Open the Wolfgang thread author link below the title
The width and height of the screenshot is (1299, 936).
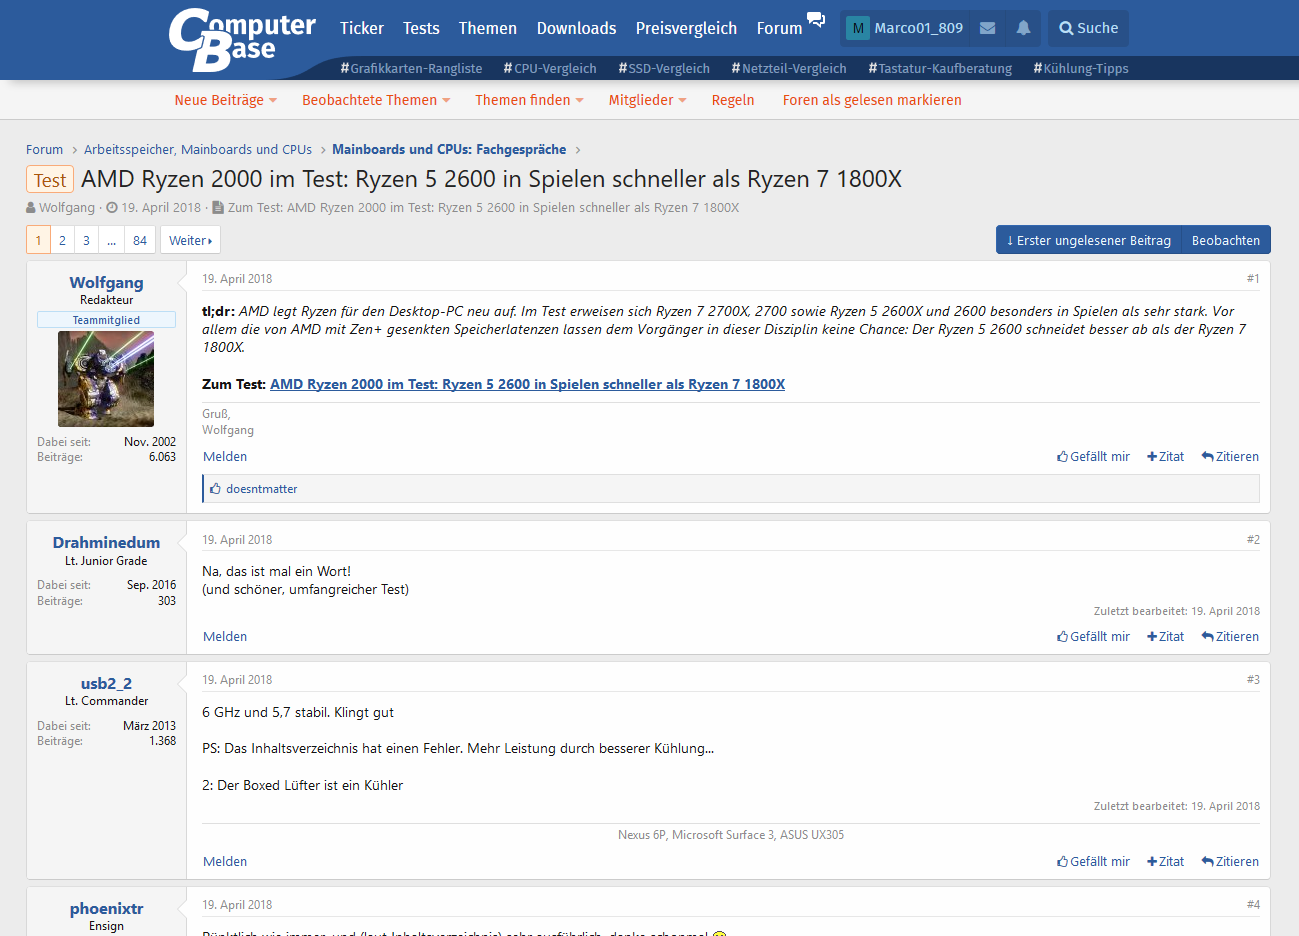pyautogui.click(x=67, y=208)
